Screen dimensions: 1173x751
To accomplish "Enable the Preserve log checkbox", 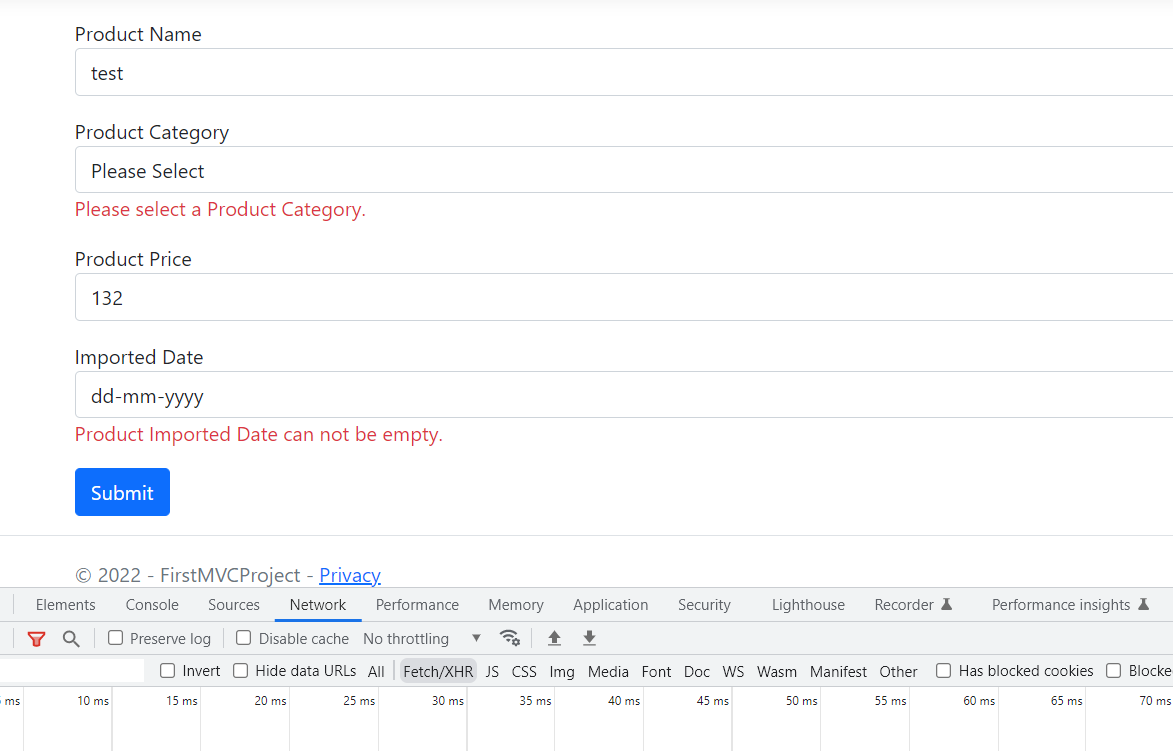I will click(115, 637).
